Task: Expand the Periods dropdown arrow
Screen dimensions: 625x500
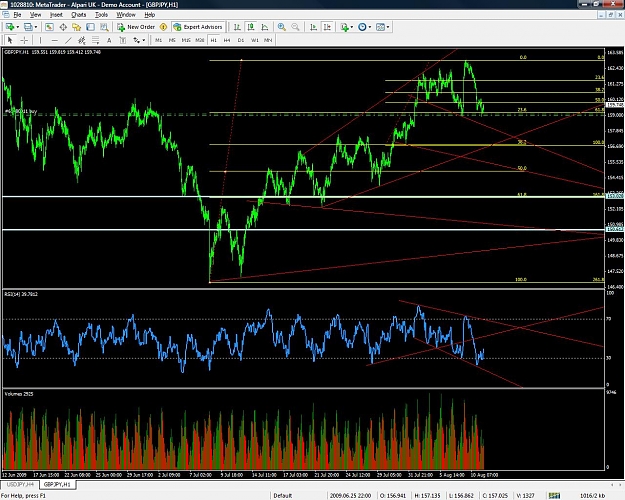Action: tap(369, 27)
